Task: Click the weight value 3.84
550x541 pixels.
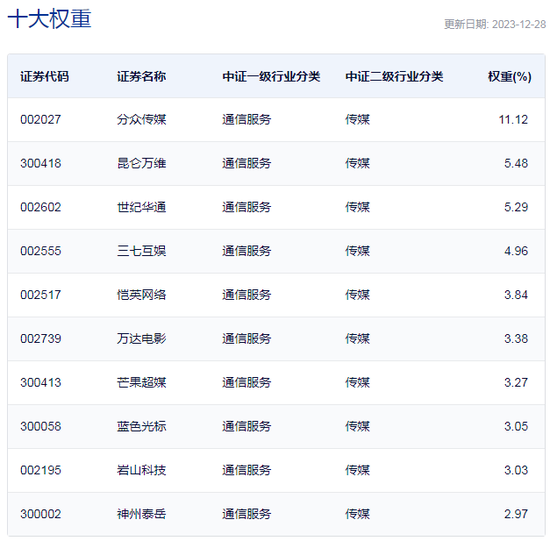Action: [516, 295]
